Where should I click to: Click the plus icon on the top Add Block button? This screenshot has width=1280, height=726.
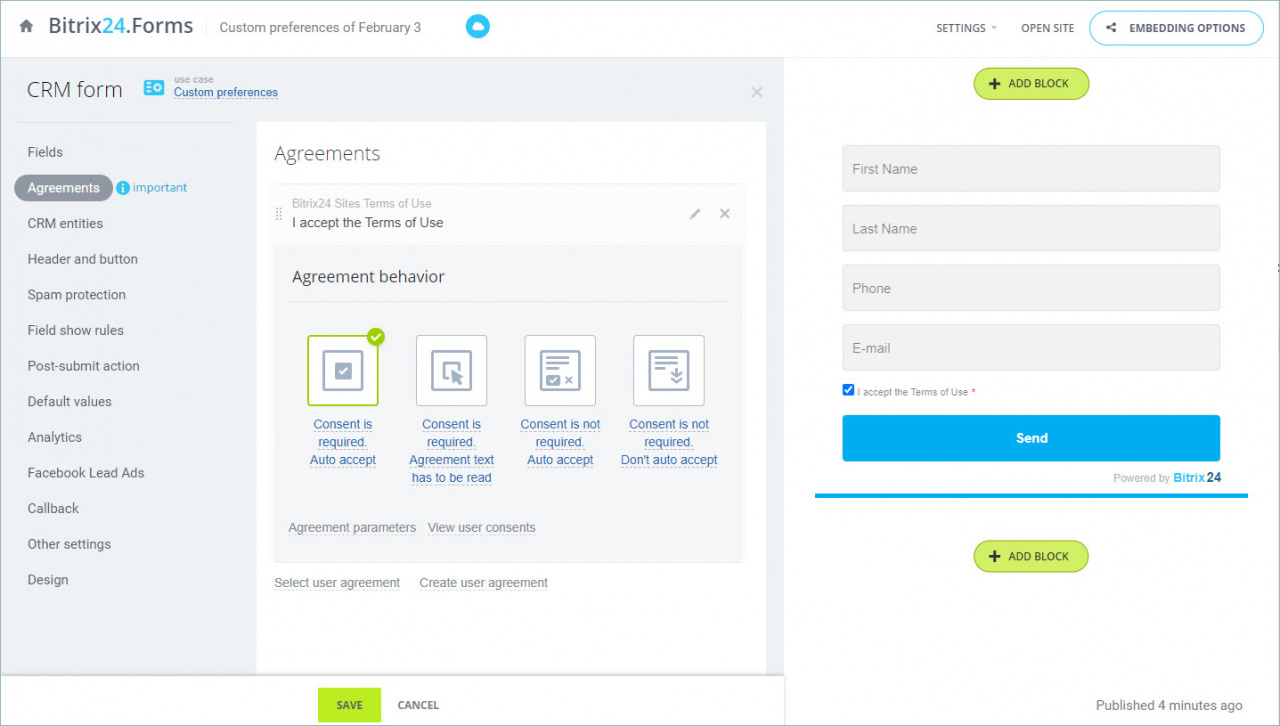tap(994, 84)
